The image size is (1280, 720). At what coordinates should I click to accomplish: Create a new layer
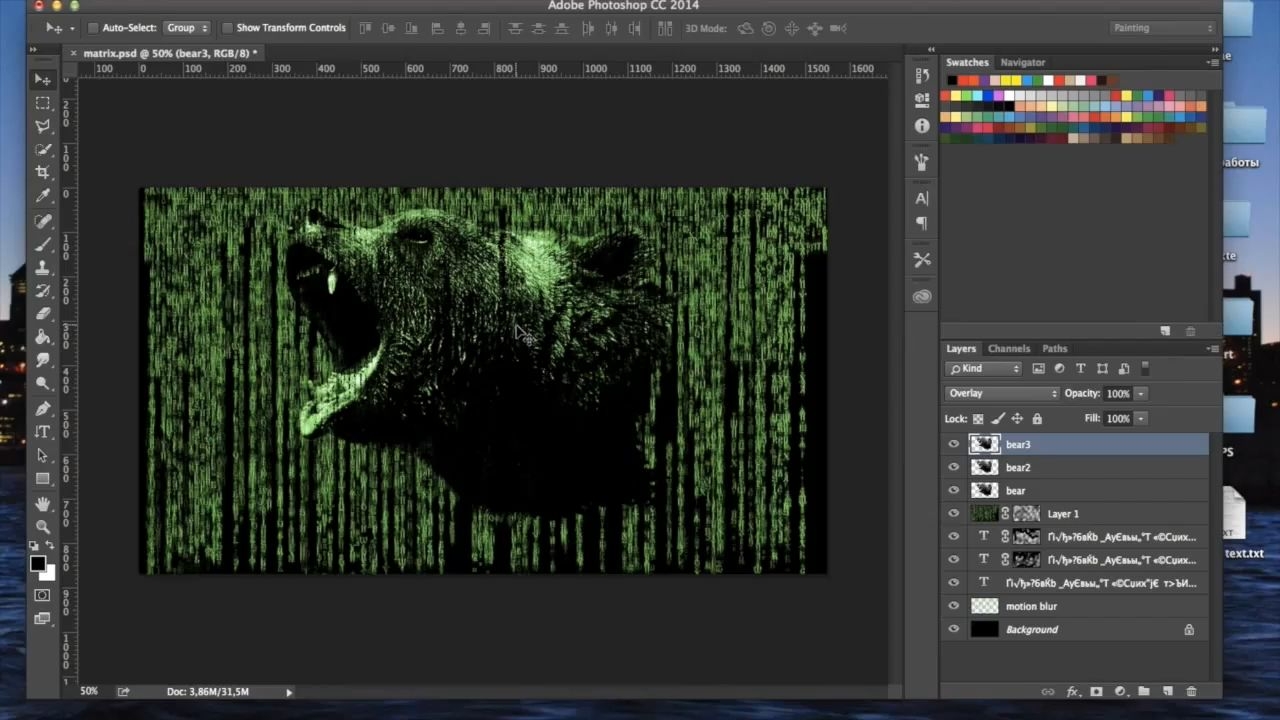coord(1167,692)
